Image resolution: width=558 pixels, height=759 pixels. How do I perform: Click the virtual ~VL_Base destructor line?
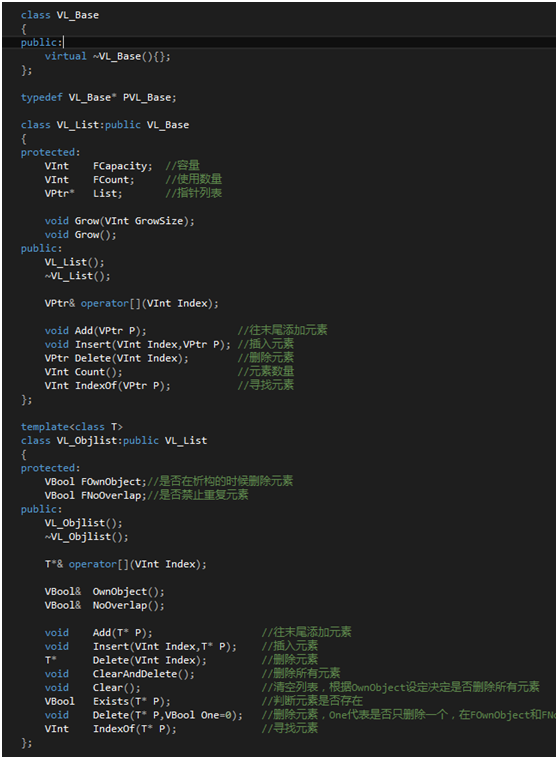click(107, 56)
